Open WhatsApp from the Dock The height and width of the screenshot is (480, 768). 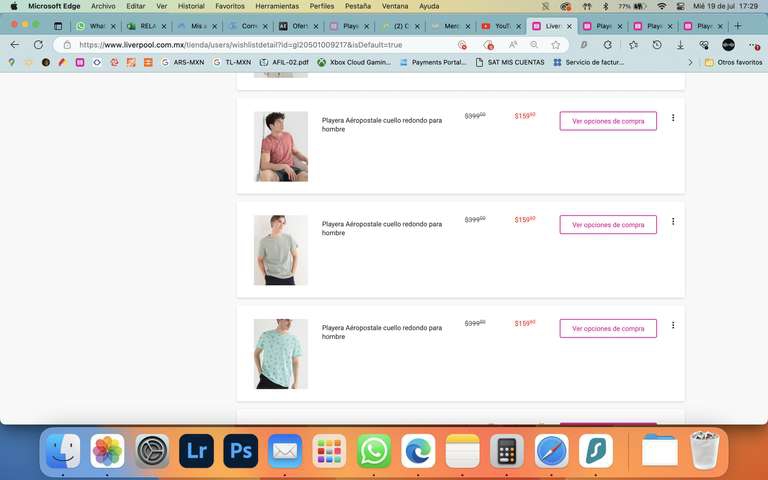coord(374,451)
